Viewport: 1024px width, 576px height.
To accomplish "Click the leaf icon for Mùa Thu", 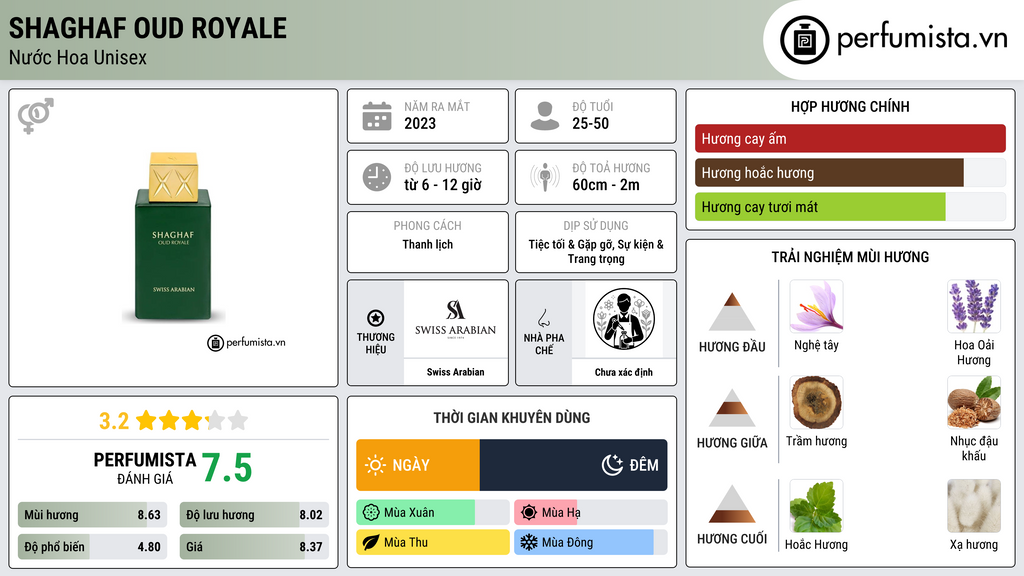I will (371, 542).
